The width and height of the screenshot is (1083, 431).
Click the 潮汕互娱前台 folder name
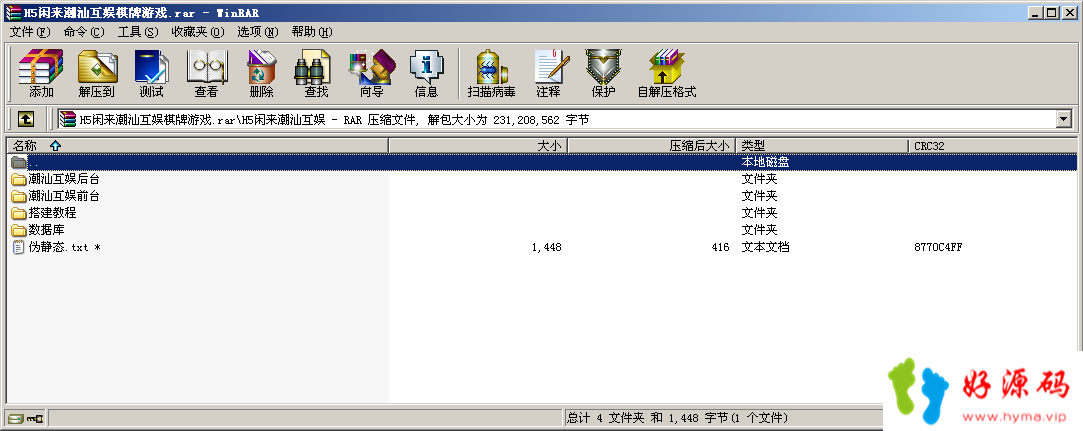click(64, 196)
